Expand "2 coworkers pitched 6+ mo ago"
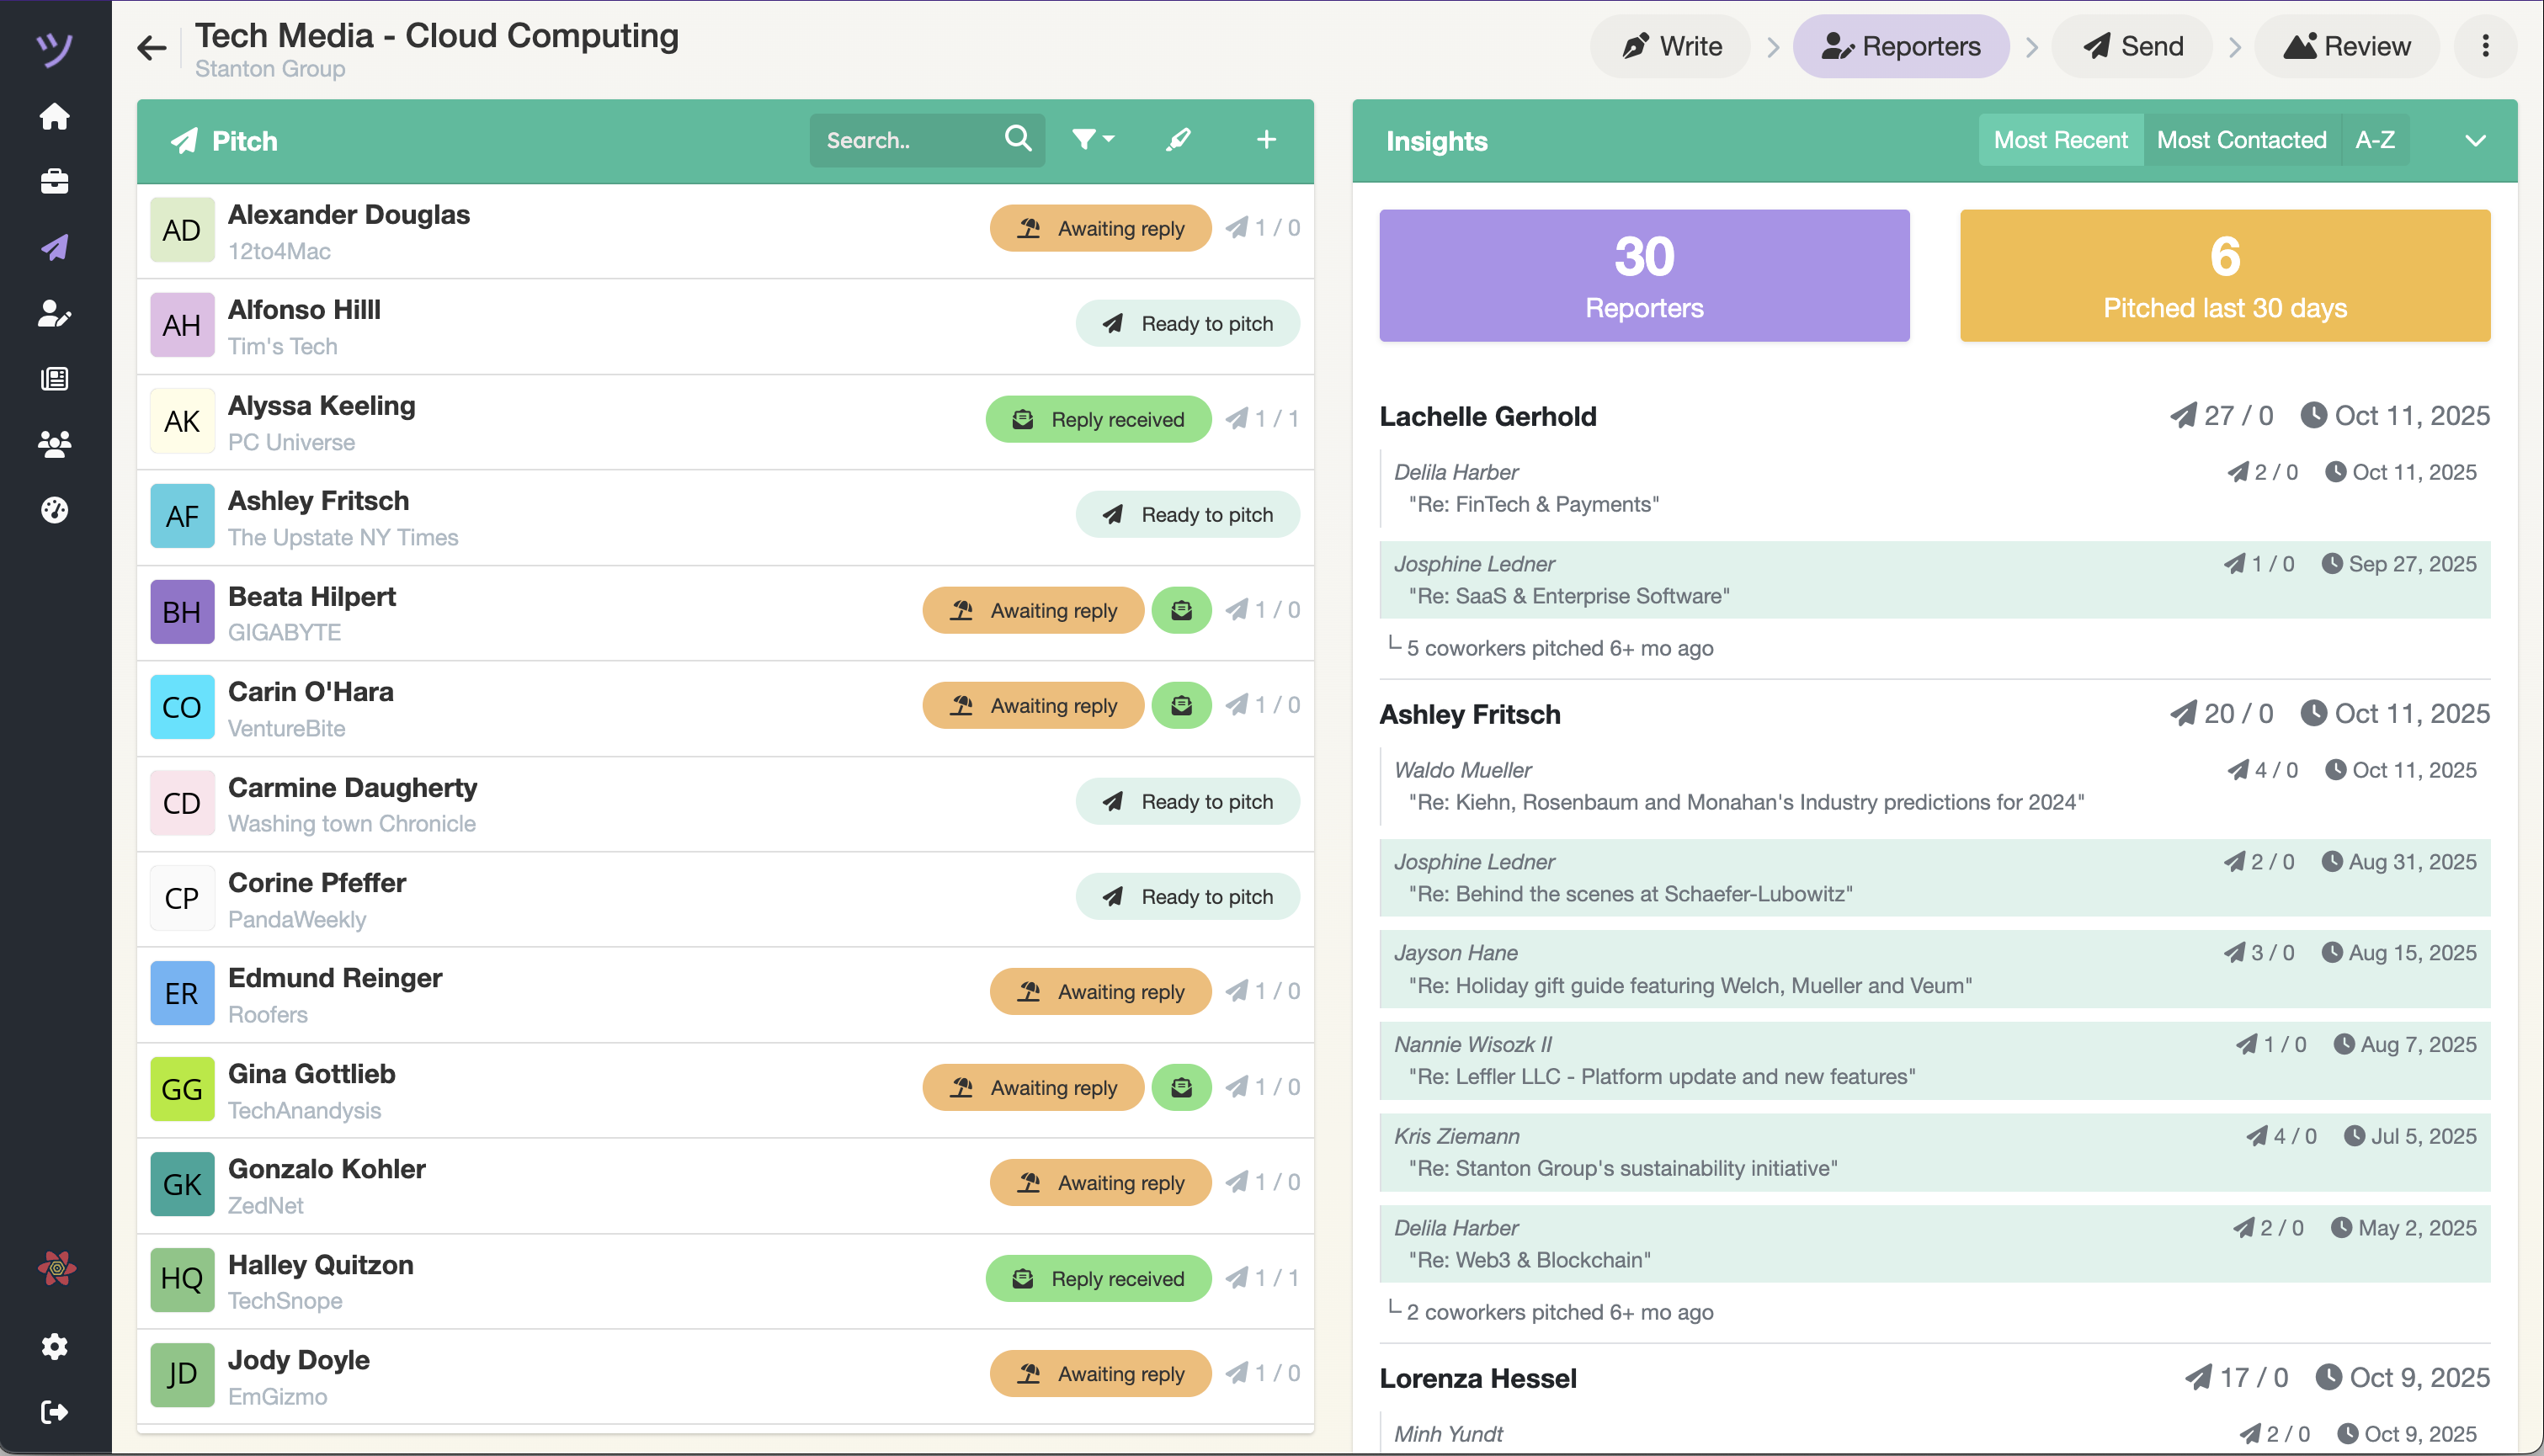 (x=1559, y=1312)
